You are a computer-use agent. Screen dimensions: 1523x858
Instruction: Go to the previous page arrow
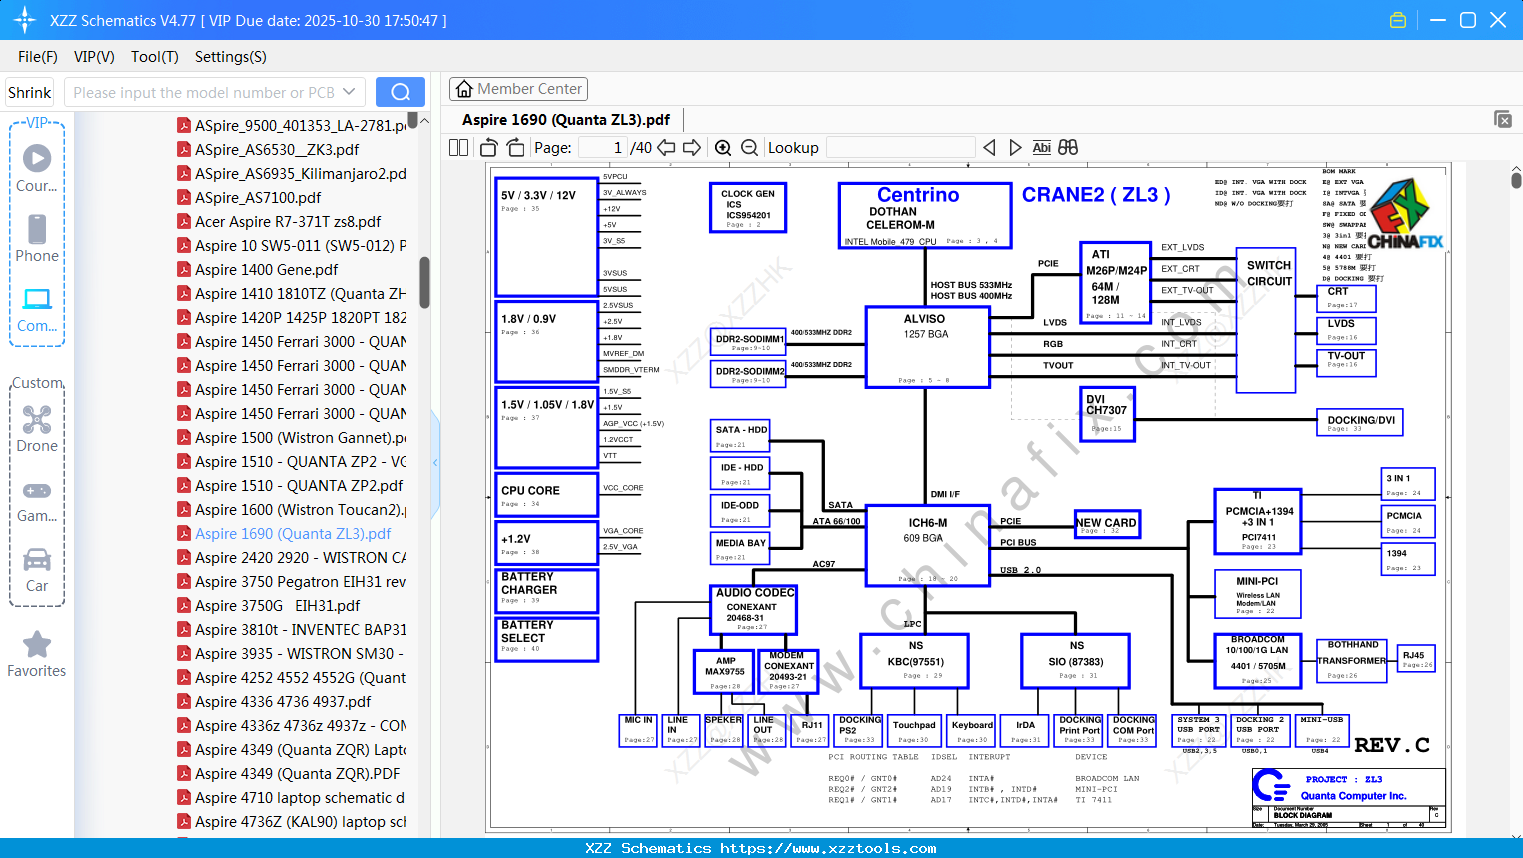pyautogui.click(x=666, y=148)
